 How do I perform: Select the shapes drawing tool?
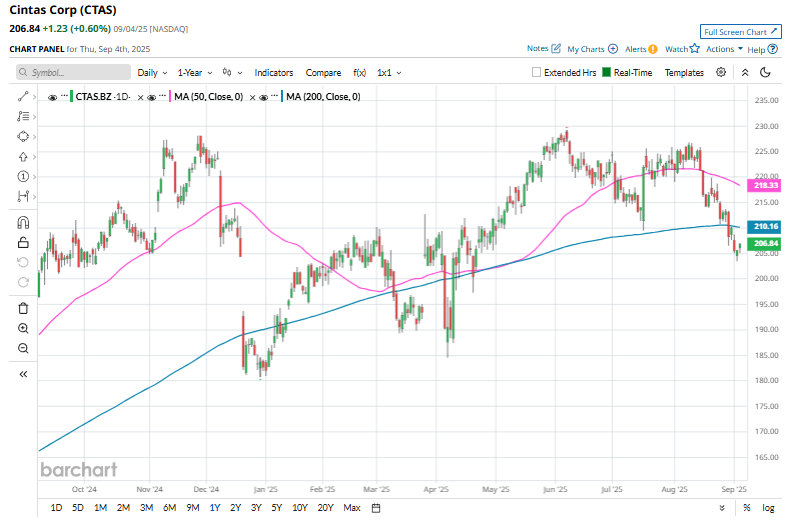coord(23,137)
